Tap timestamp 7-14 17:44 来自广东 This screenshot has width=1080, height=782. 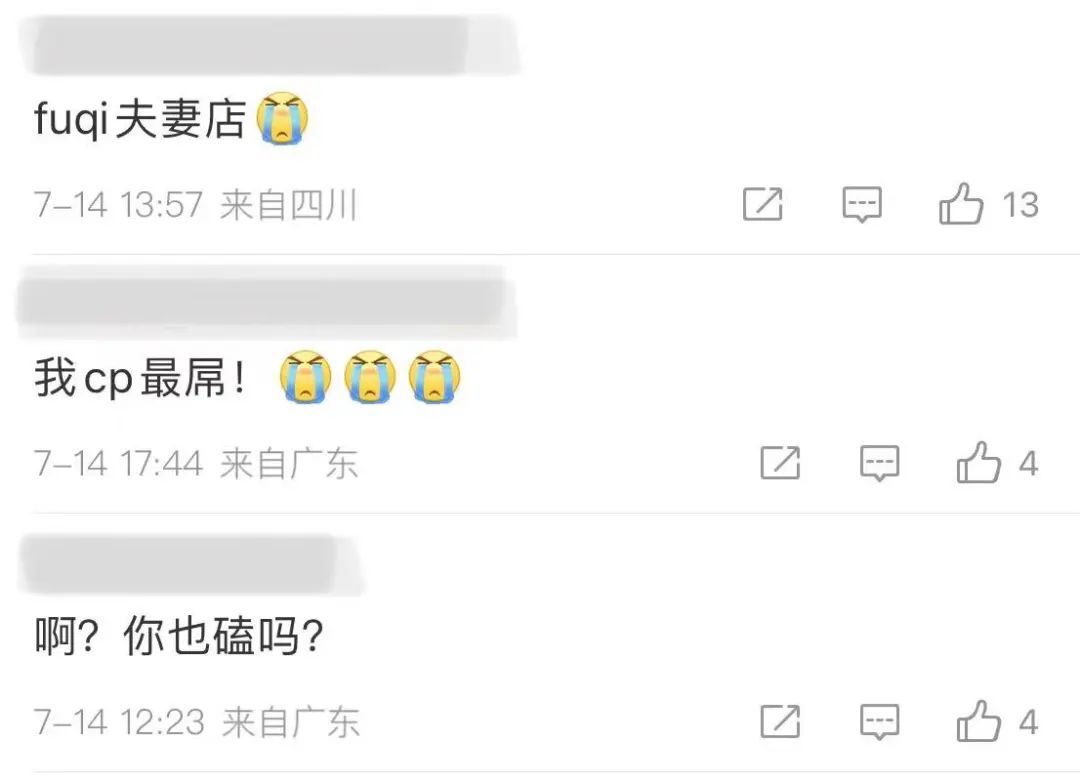coord(196,463)
